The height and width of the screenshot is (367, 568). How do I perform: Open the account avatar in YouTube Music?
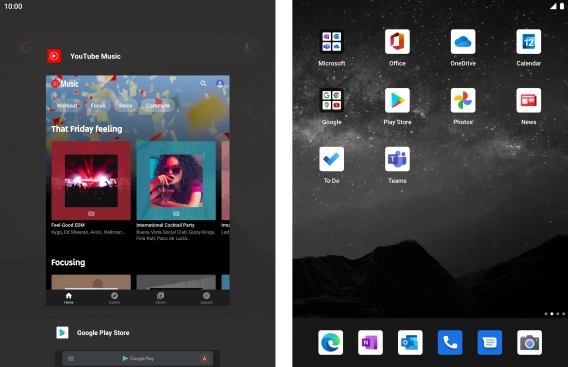(220, 84)
